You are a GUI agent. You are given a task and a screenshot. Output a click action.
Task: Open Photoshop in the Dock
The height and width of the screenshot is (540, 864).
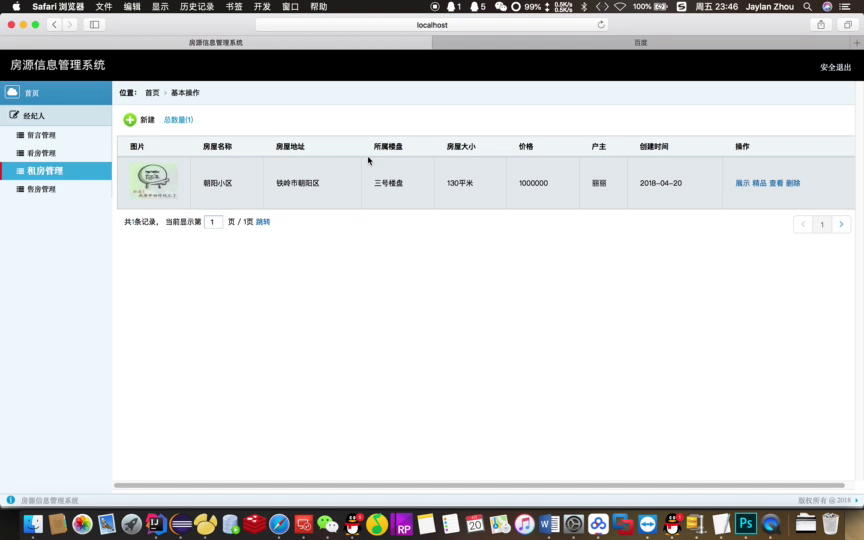click(x=746, y=524)
